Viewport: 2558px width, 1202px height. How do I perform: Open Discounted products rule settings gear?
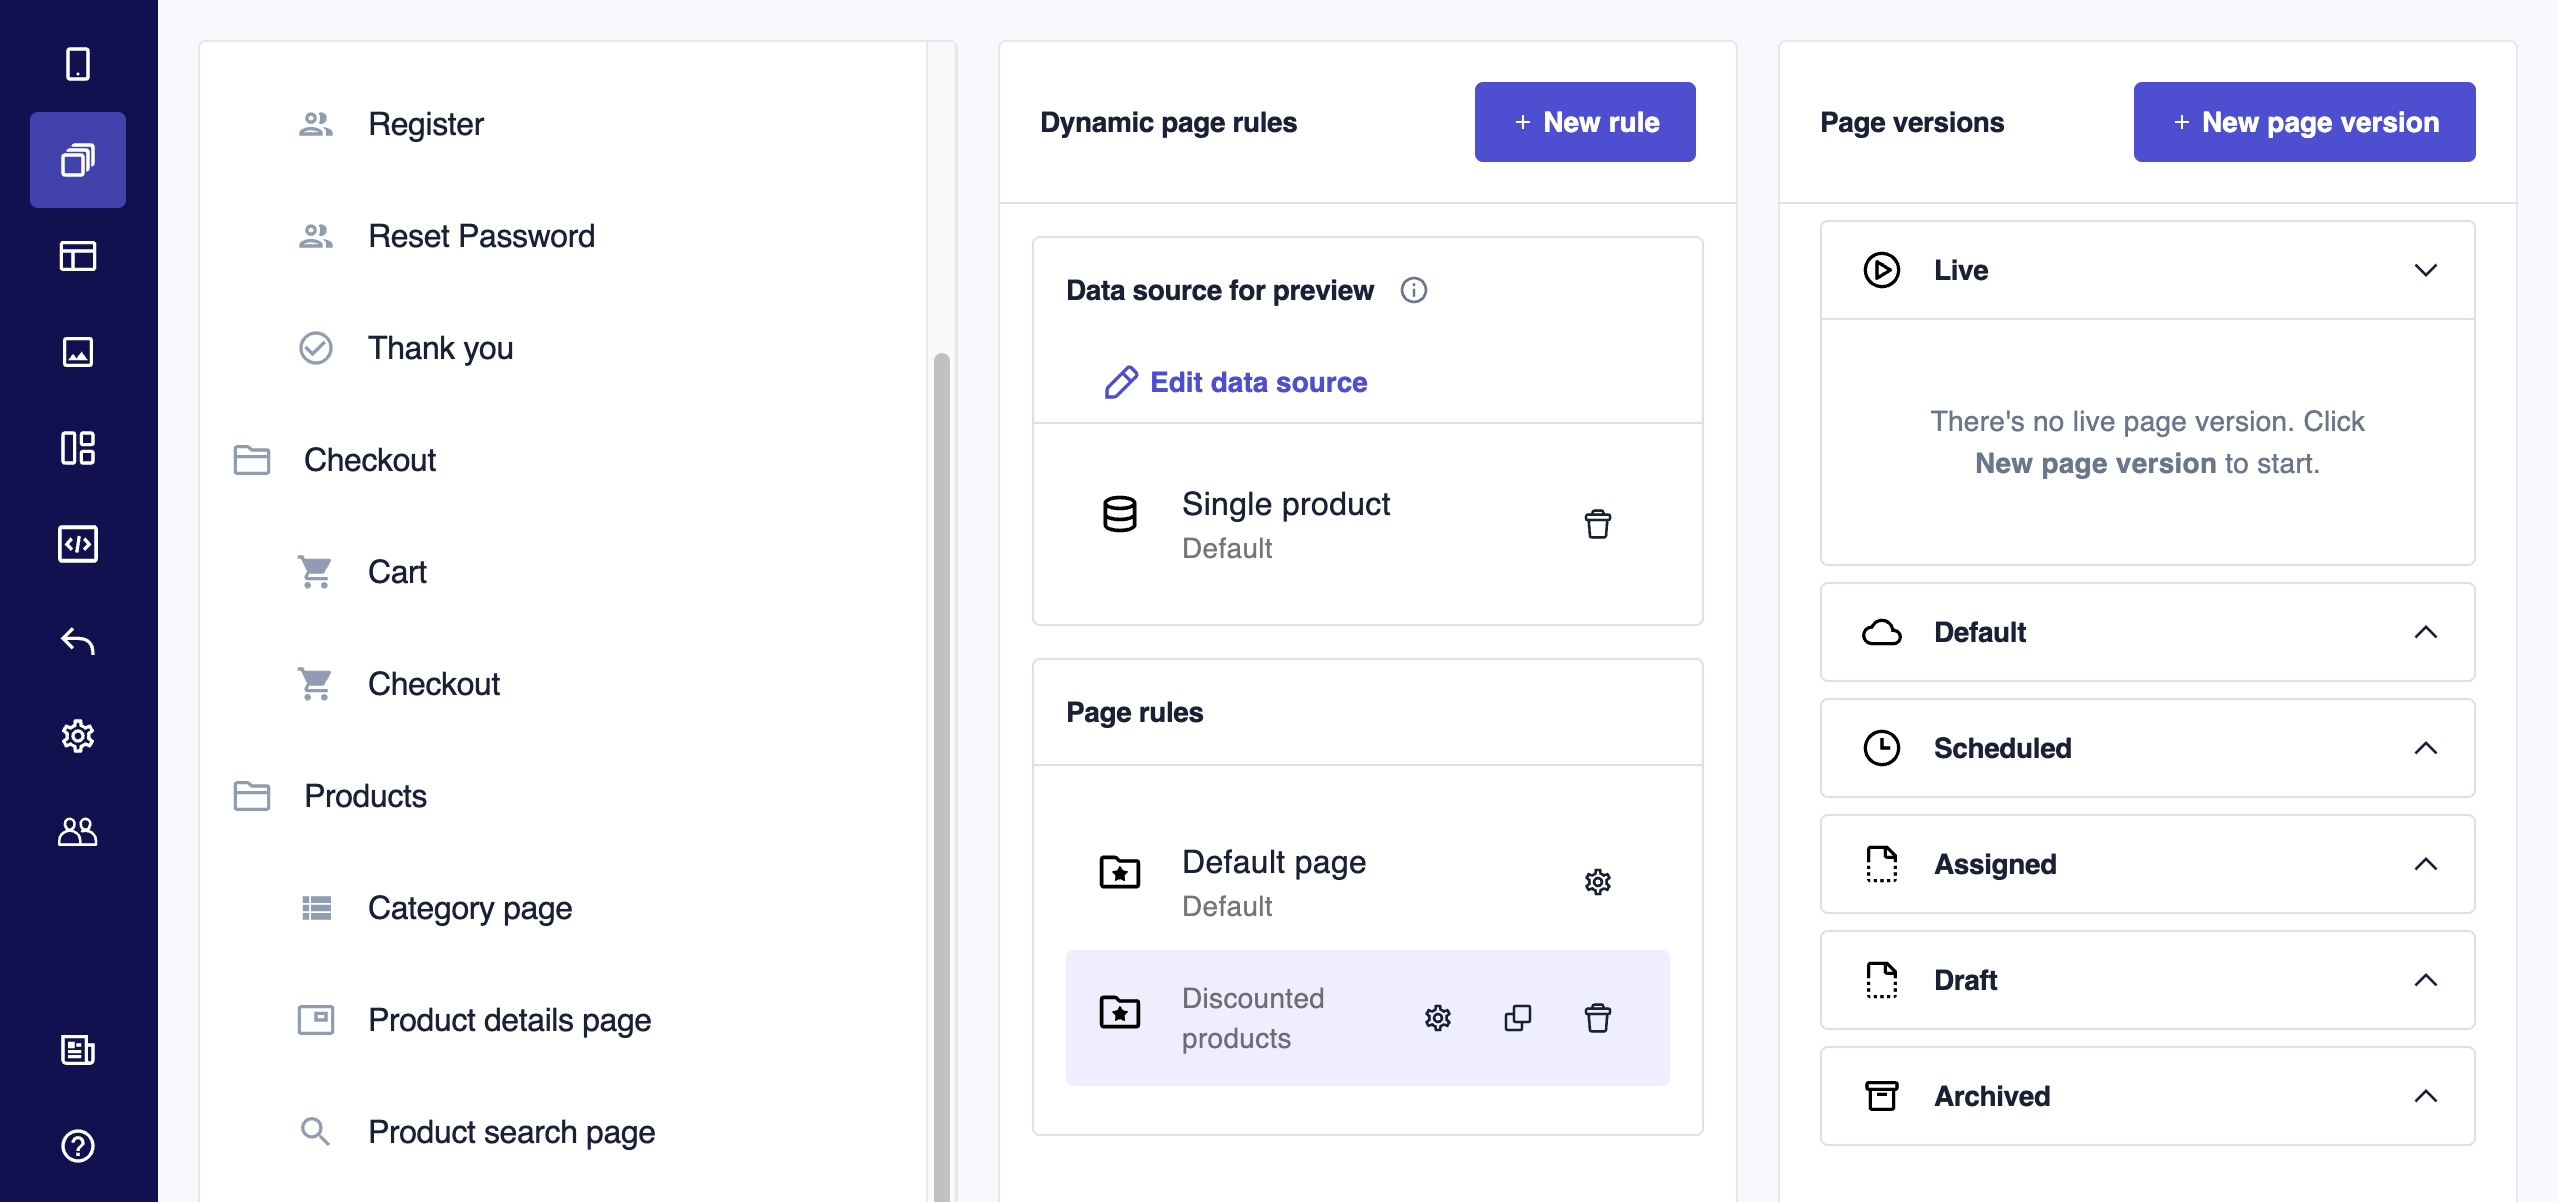[1437, 1018]
